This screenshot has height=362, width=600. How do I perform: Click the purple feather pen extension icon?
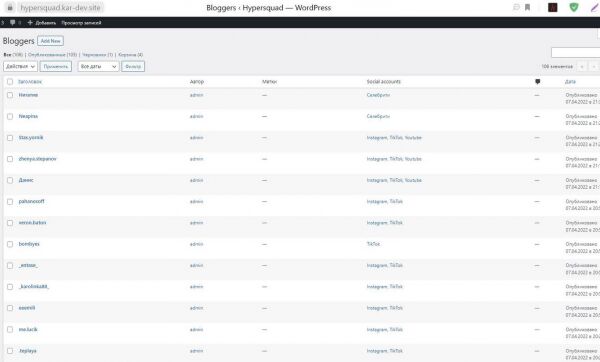pyautogui.click(x=595, y=7)
